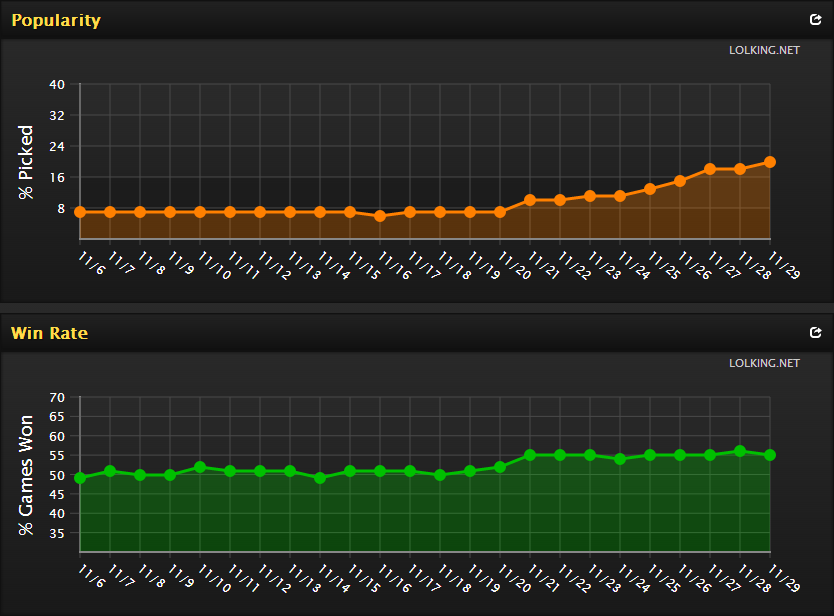Click the 11/6 data point on Popularity chart
The height and width of the screenshot is (616, 834).
pyautogui.click(x=80, y=212)
